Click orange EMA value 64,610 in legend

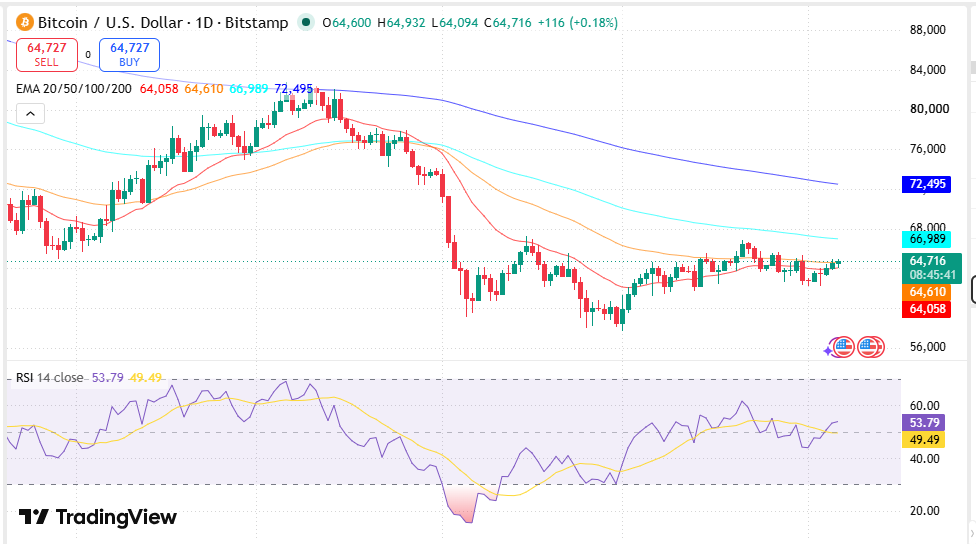(x=204, y=89)
